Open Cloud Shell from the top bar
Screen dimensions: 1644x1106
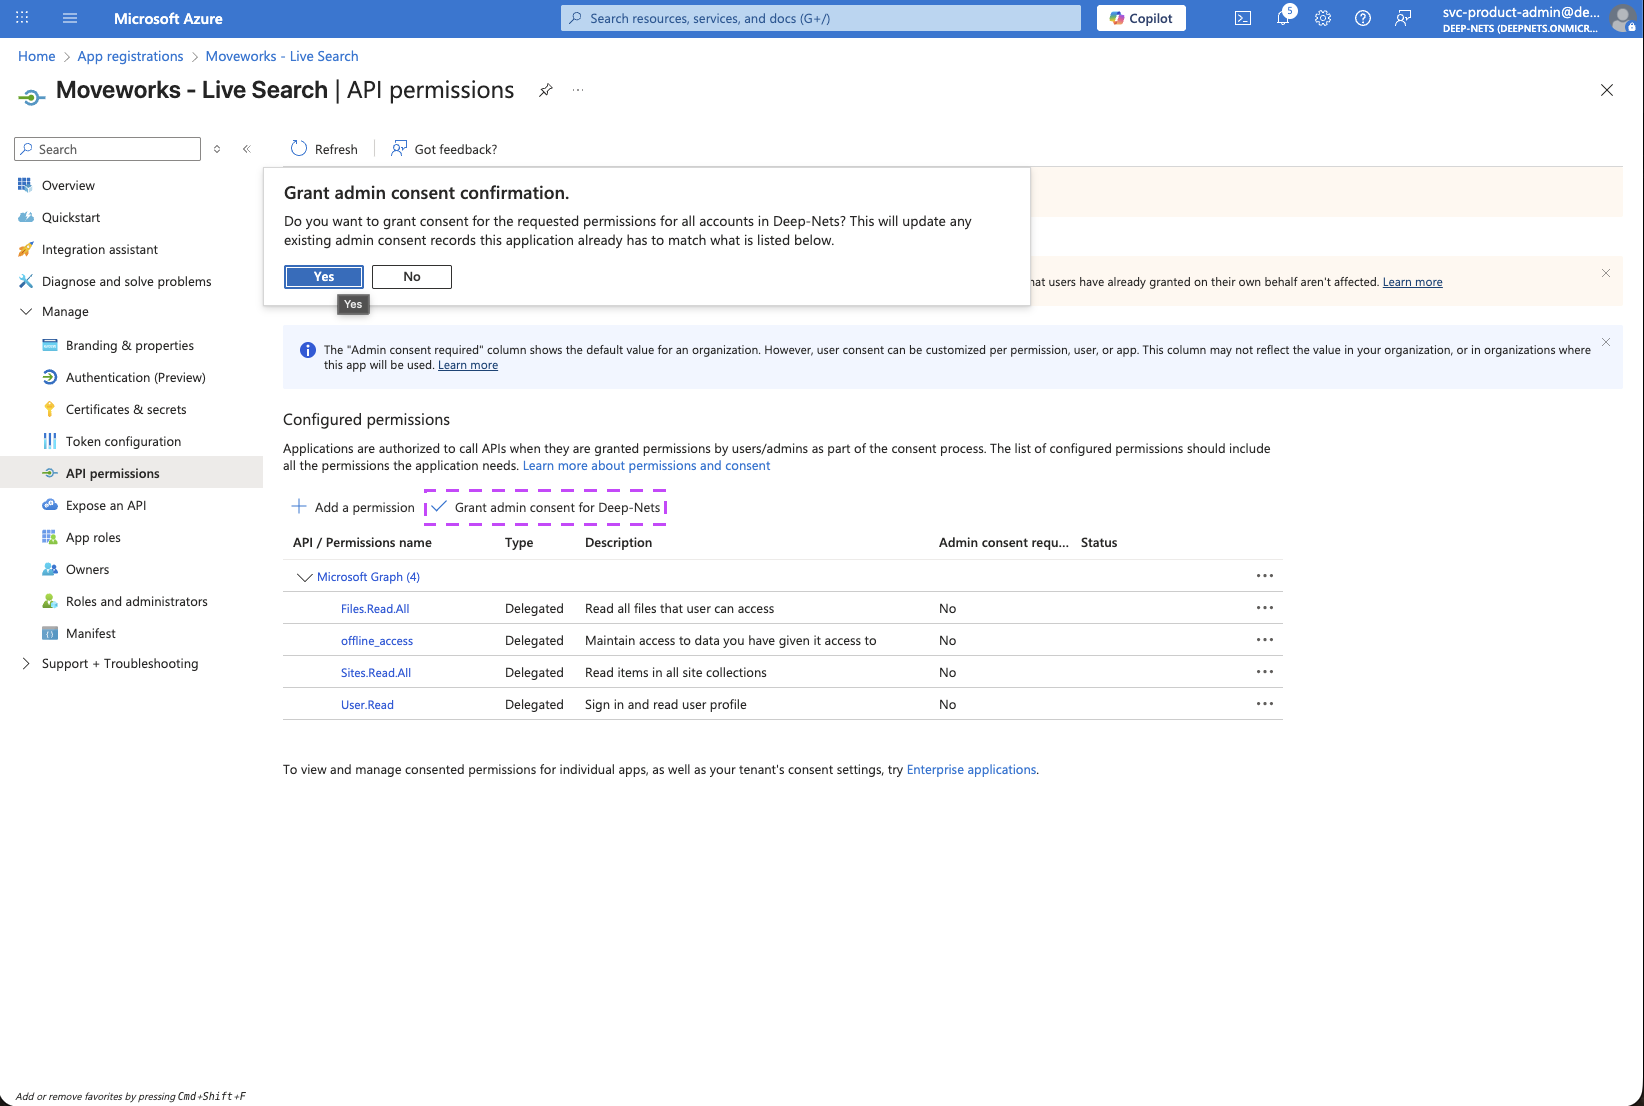click(1243, 18)
